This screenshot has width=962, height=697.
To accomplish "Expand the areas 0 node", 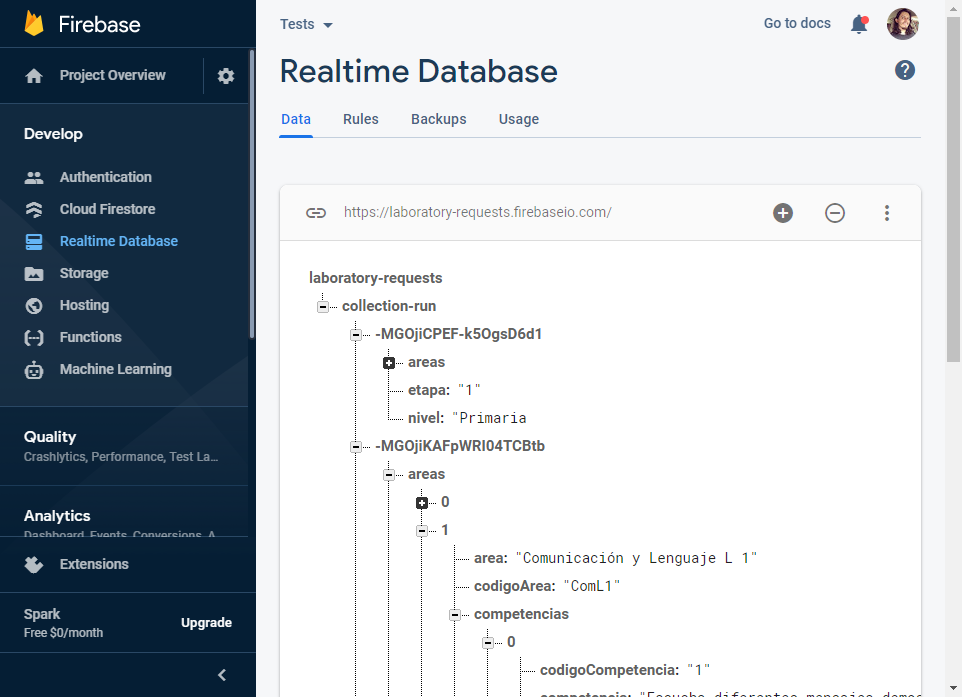I will click(422, 503).
